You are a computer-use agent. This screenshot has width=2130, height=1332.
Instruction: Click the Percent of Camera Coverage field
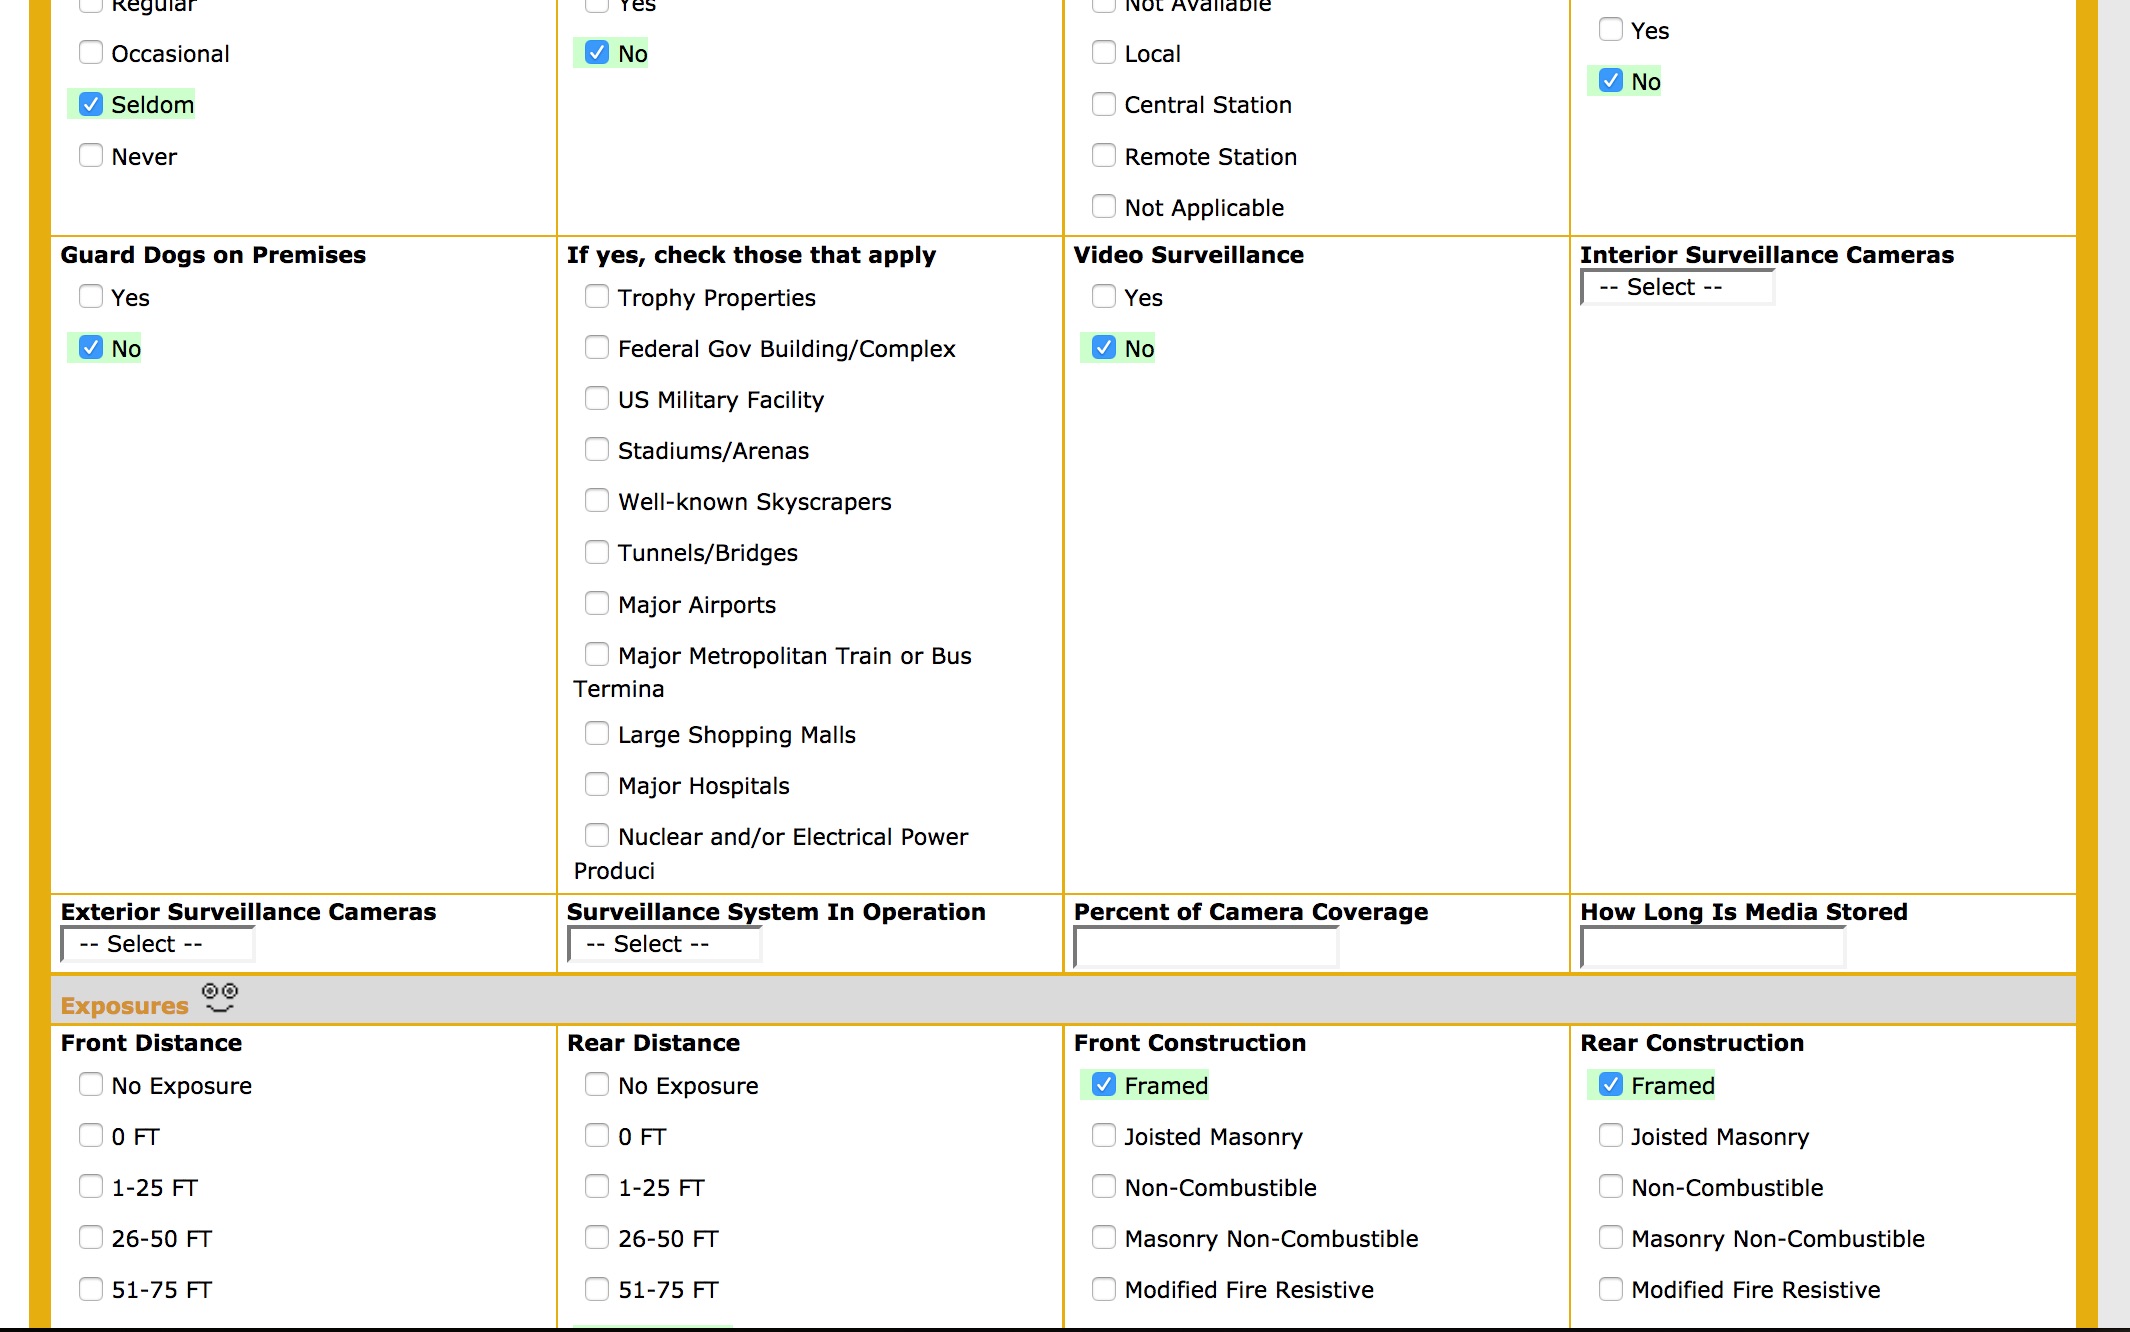click(1205, 946)
